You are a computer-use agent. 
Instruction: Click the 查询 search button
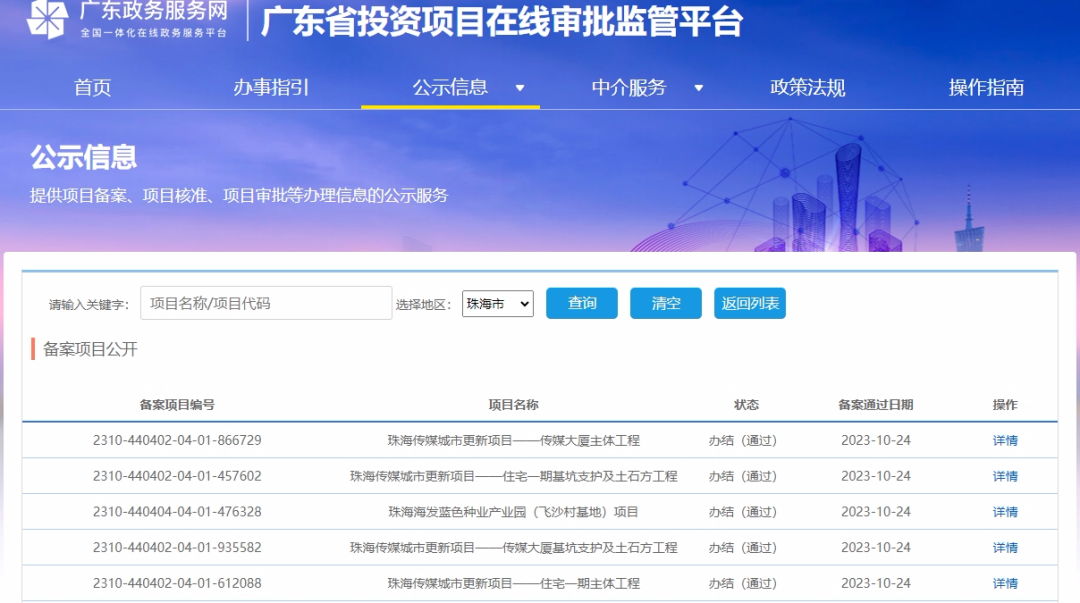pos(581,303)
